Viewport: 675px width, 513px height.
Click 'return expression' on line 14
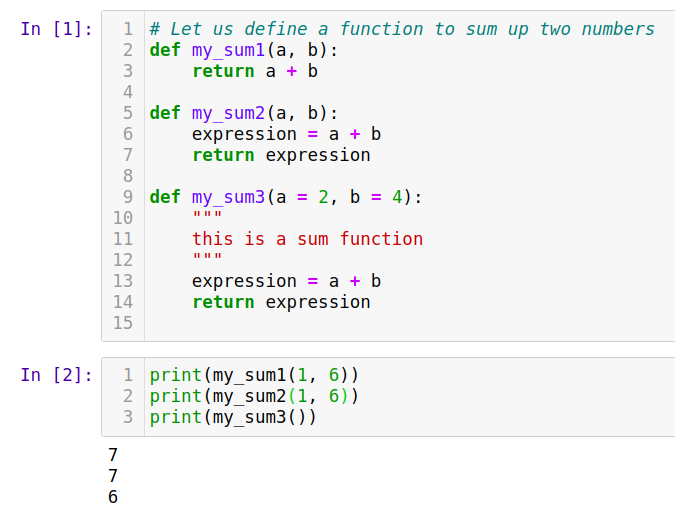(281, 302)
